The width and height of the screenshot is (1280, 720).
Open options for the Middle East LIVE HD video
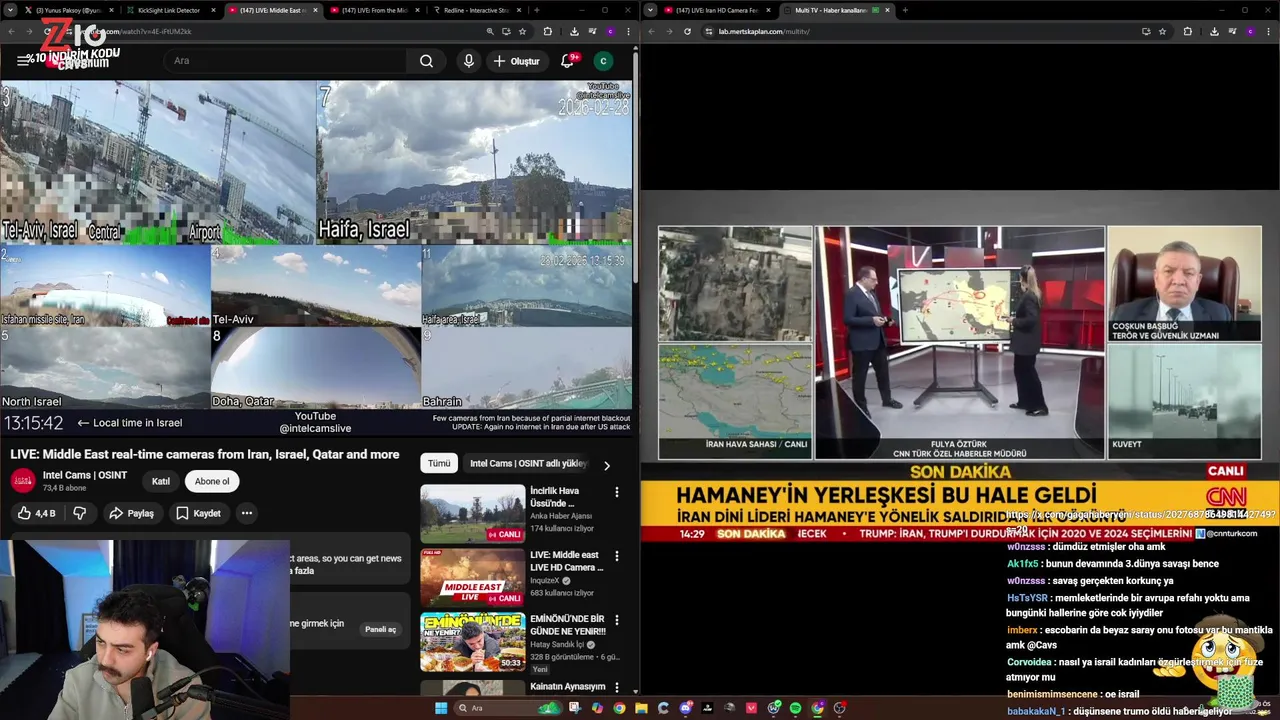coord(617,556)
